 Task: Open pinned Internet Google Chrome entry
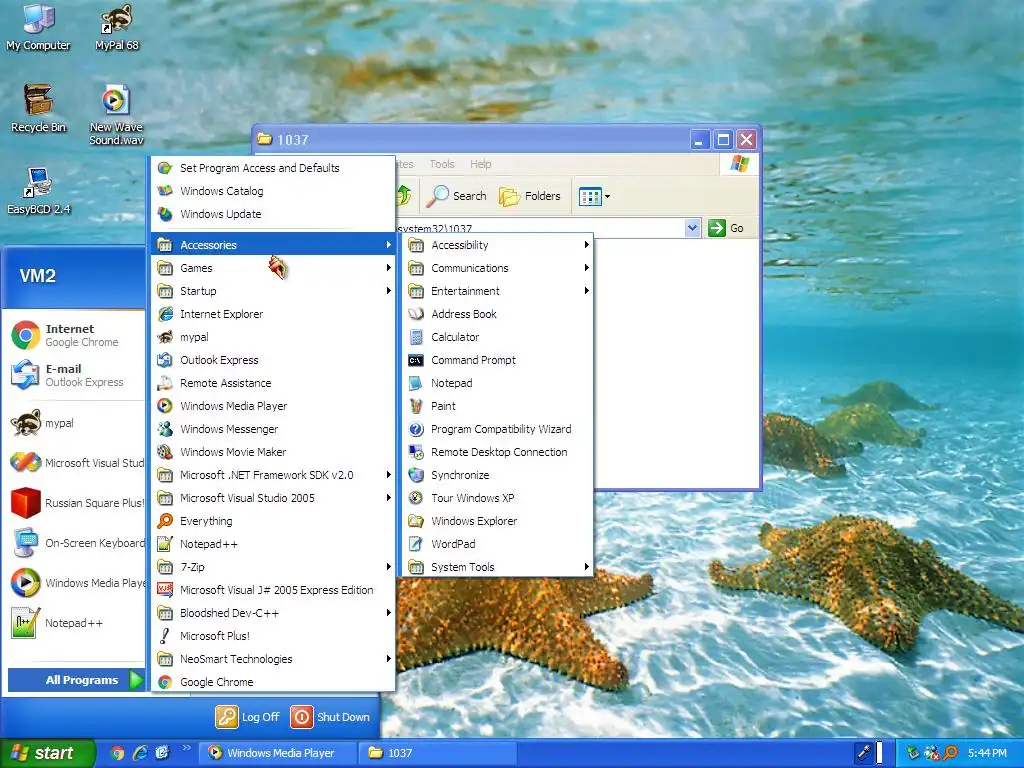[x=74, y=335]
